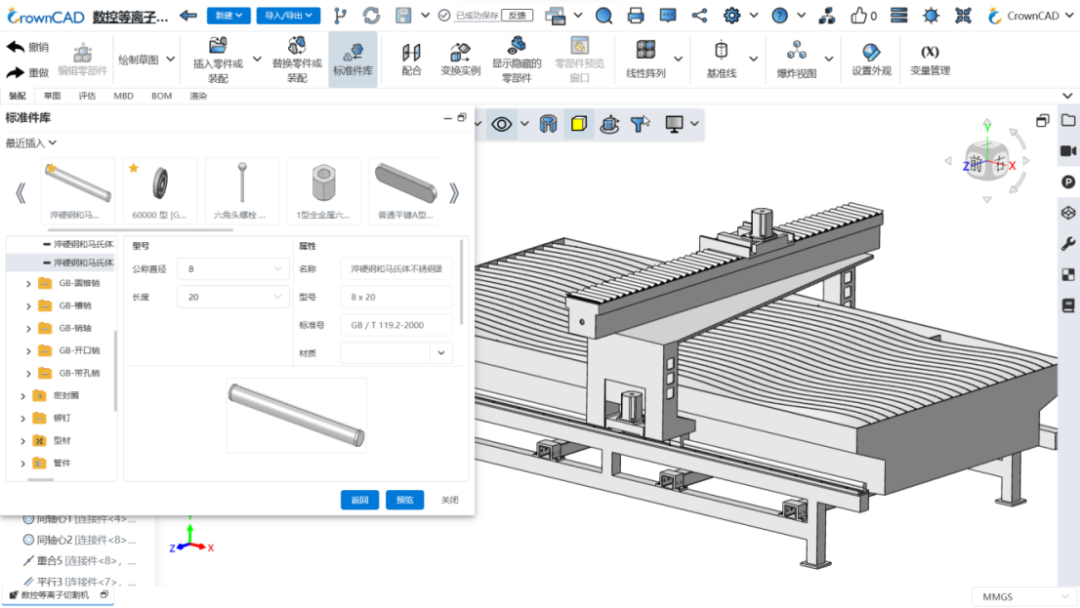The width and height of the screenshot is (1080, 608).
Task: Select the 六角头螺栓 bolt thumbnail
Action: click(242, 191)
